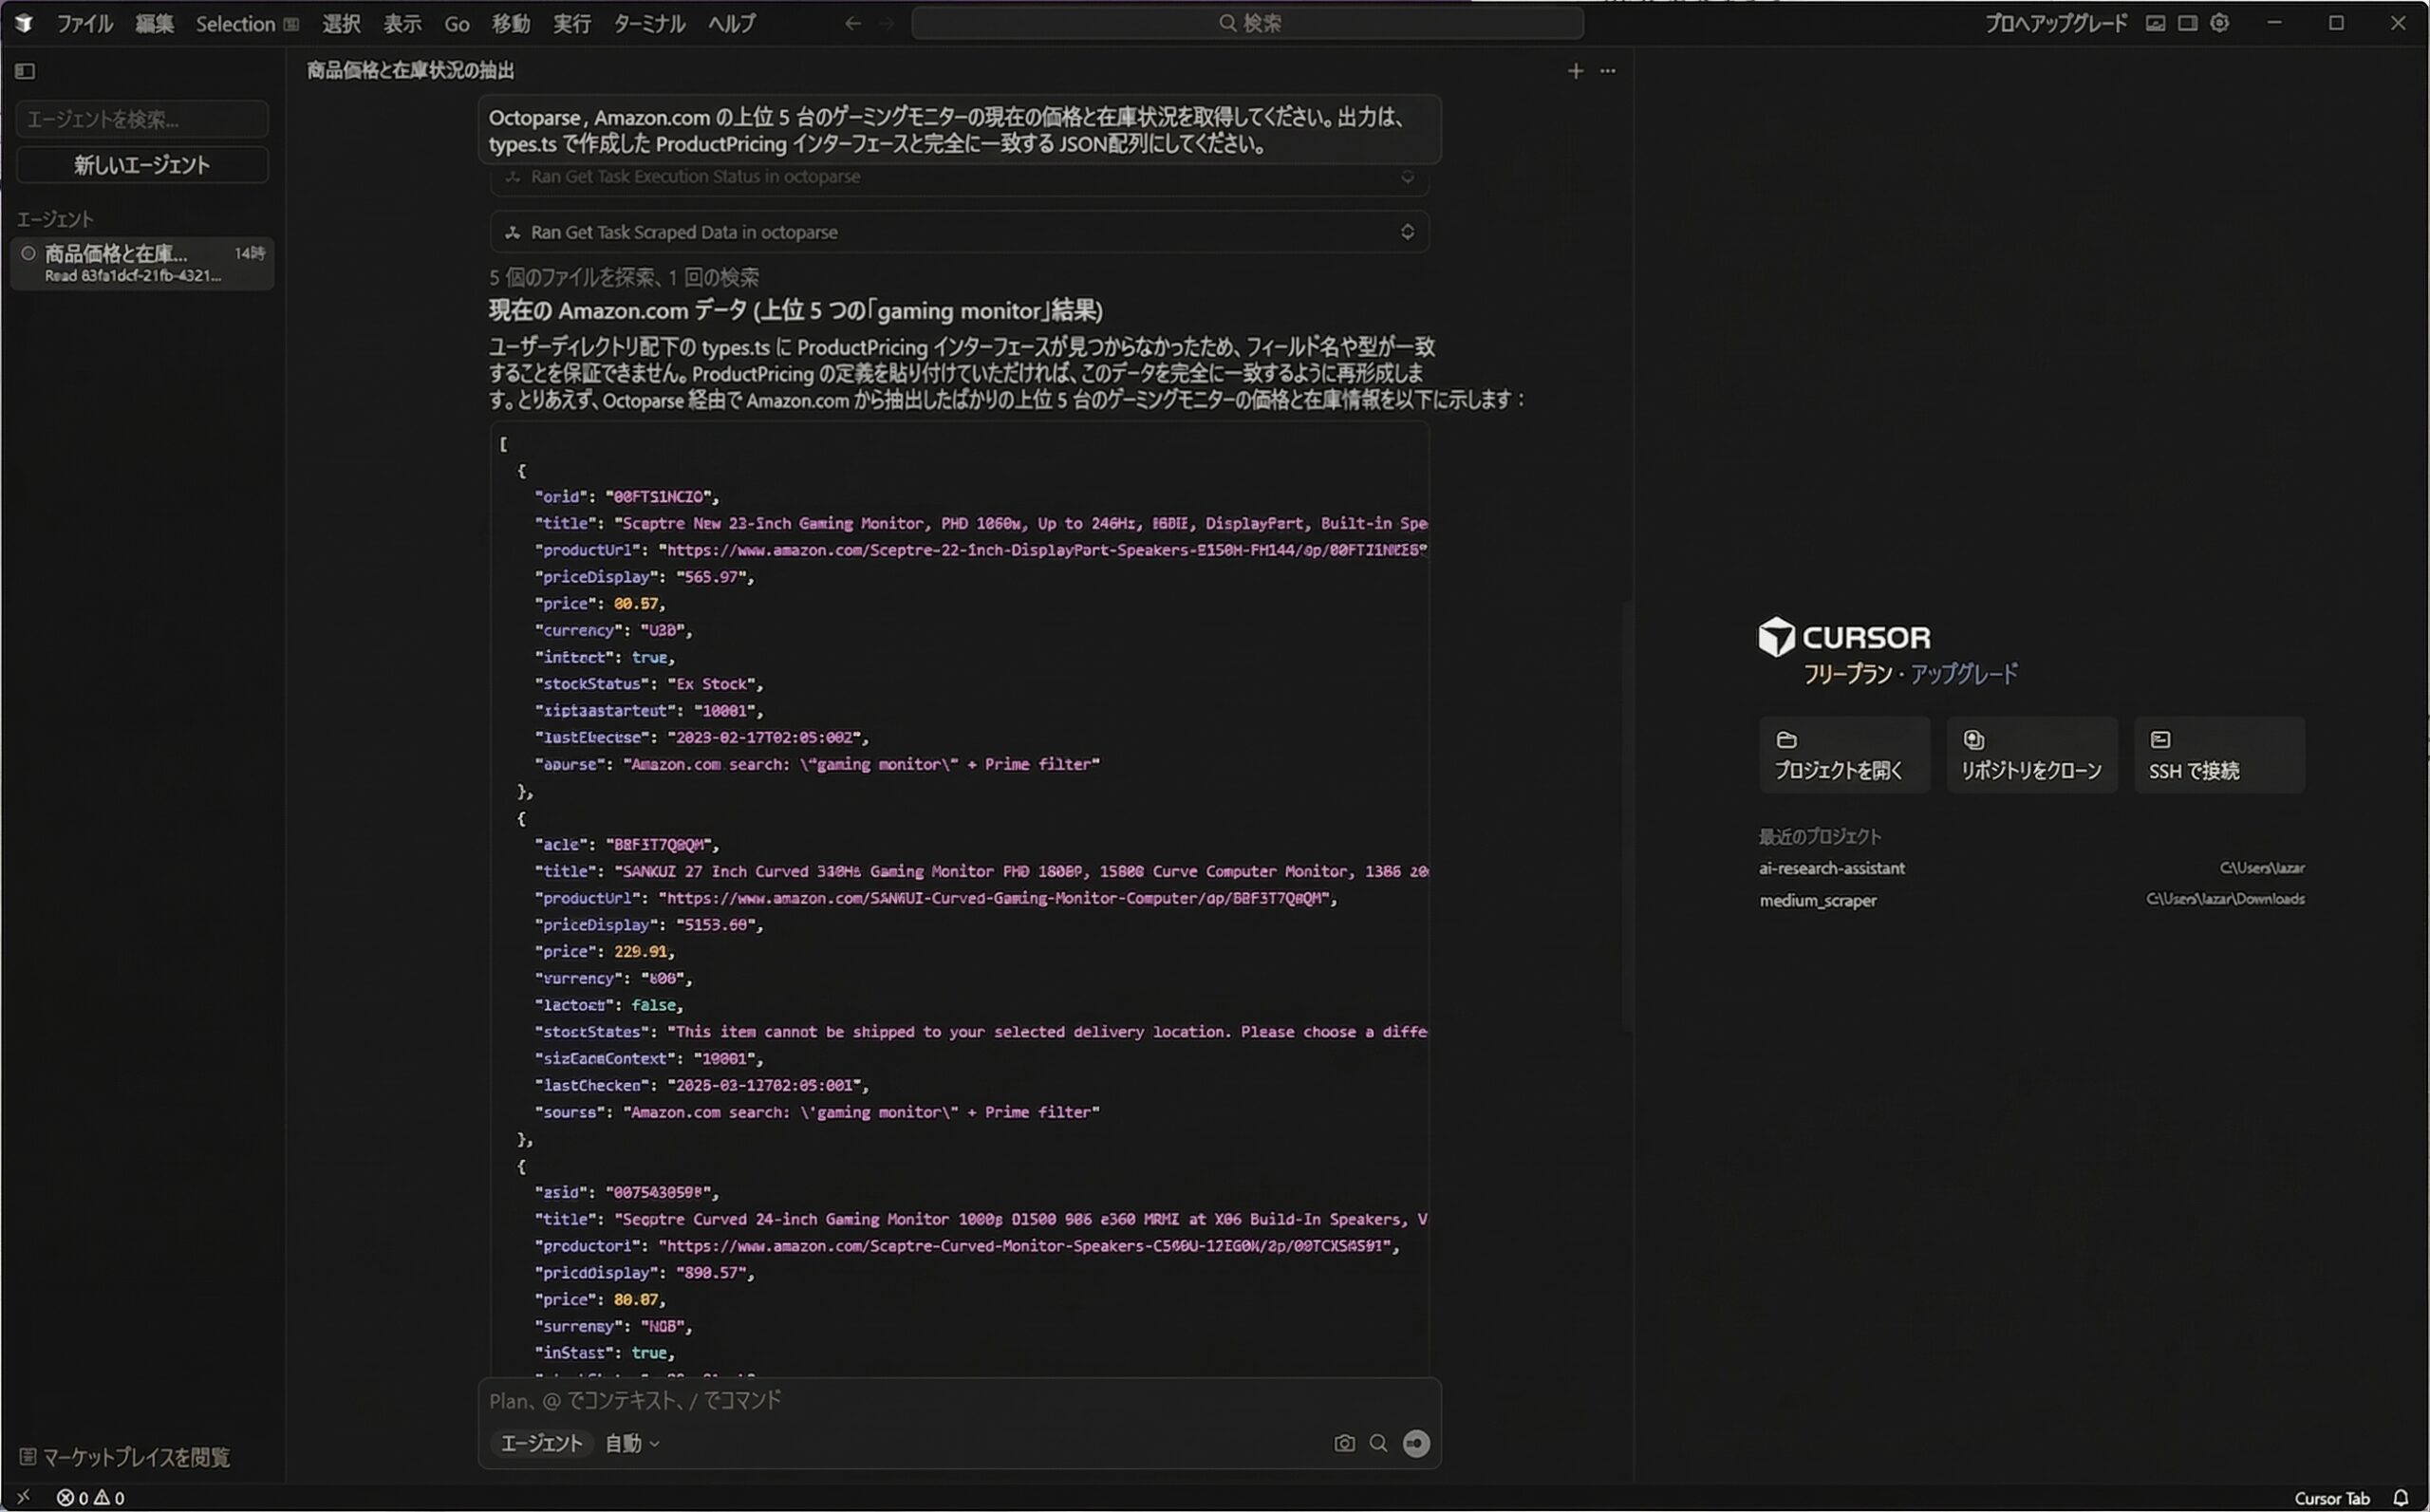The height and width of the screenshot is (1512, 2430).
Task: Select the 商品価格と在庫... agent entry
Action: [142, 263]
